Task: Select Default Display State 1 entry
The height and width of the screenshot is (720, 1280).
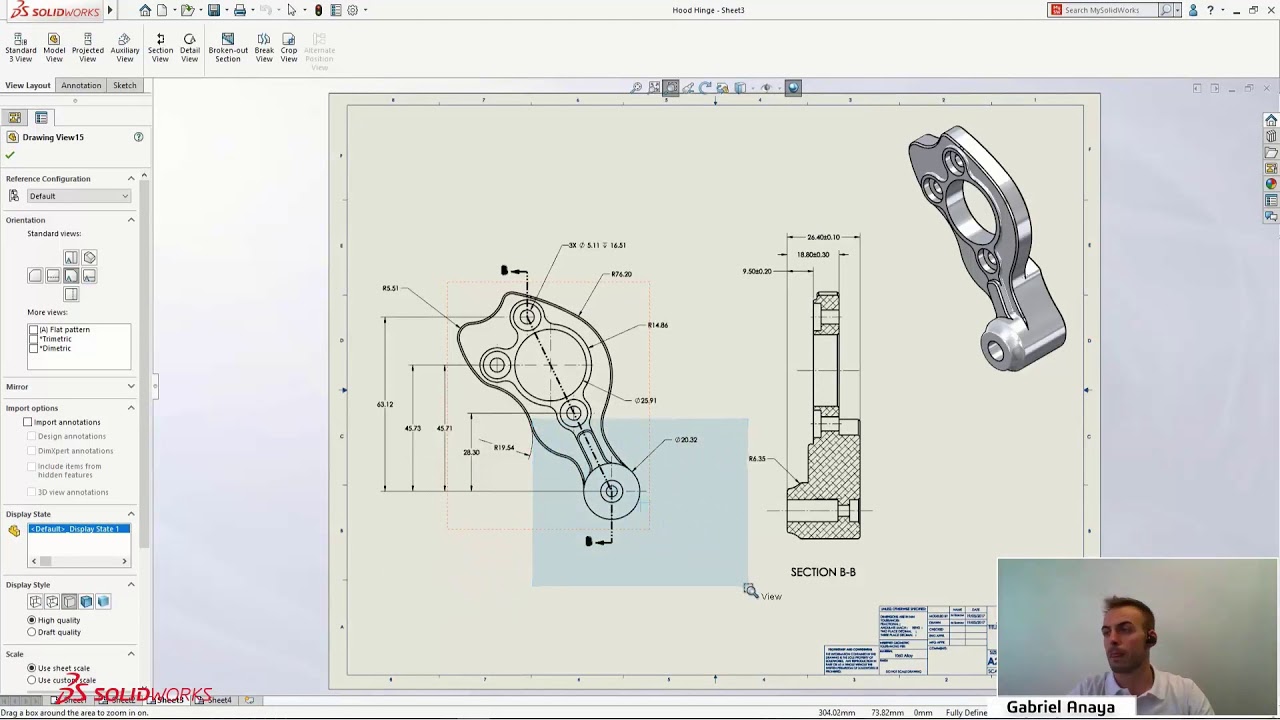Action: click(x=78, y=529)
